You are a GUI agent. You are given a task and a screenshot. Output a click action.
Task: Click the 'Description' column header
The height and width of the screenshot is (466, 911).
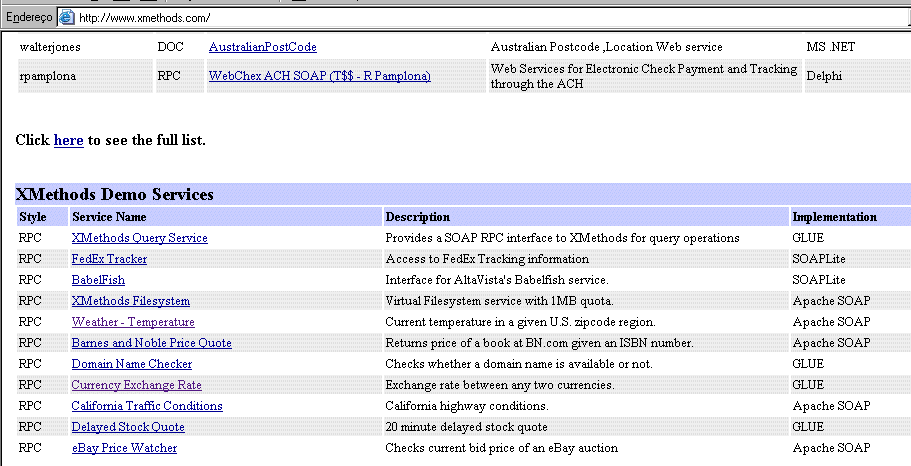pos(418,217)
